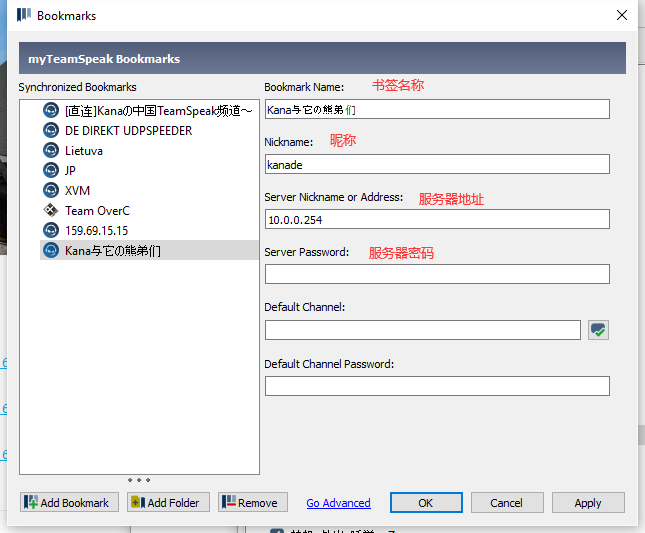Choose the JP bookmark entry

point(149,170)
